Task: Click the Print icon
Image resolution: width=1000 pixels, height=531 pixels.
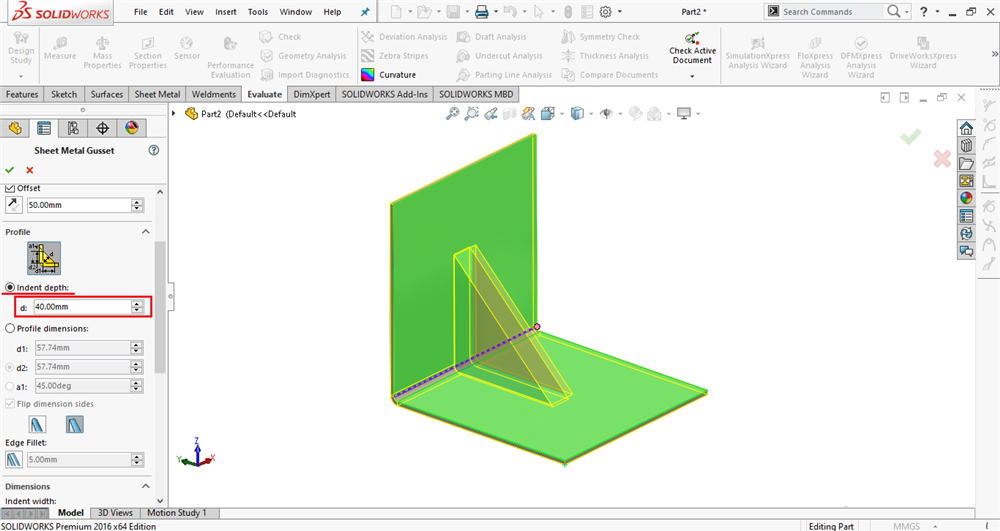Action: click(482, 11)
